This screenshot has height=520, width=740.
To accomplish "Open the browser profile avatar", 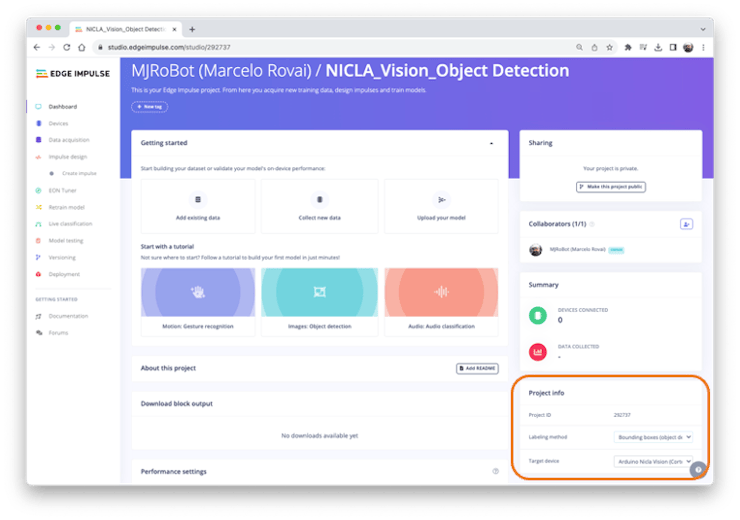I will click(x=688, y=48).
